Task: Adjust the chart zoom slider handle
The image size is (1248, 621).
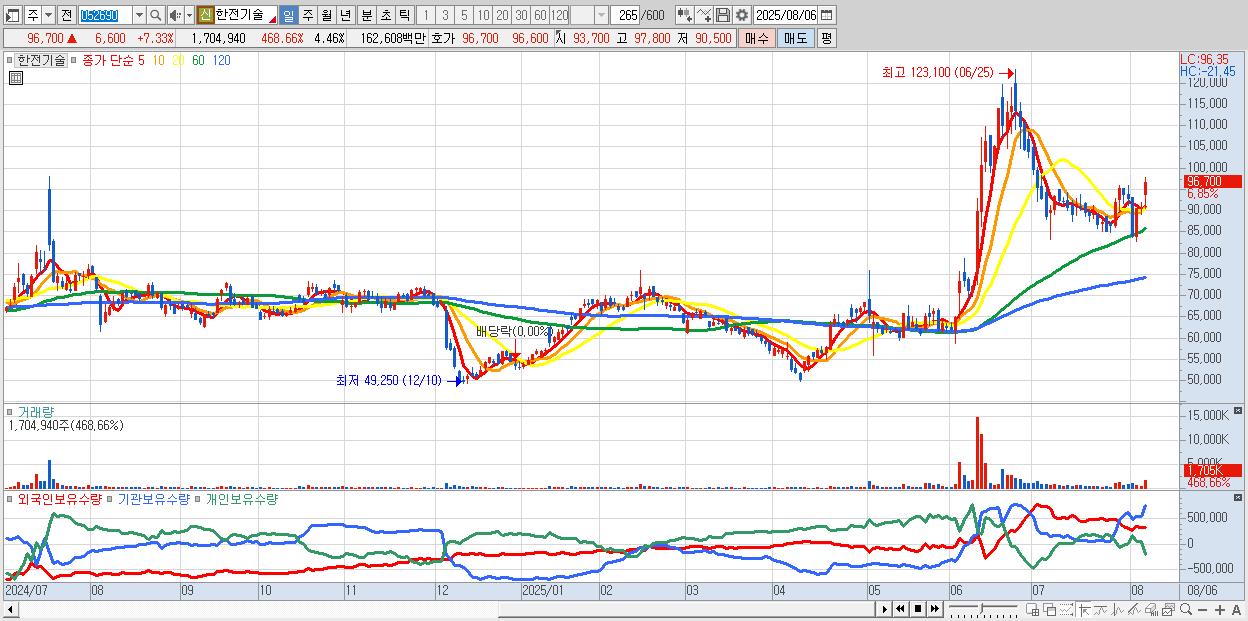Action: (x=982, y=608)
